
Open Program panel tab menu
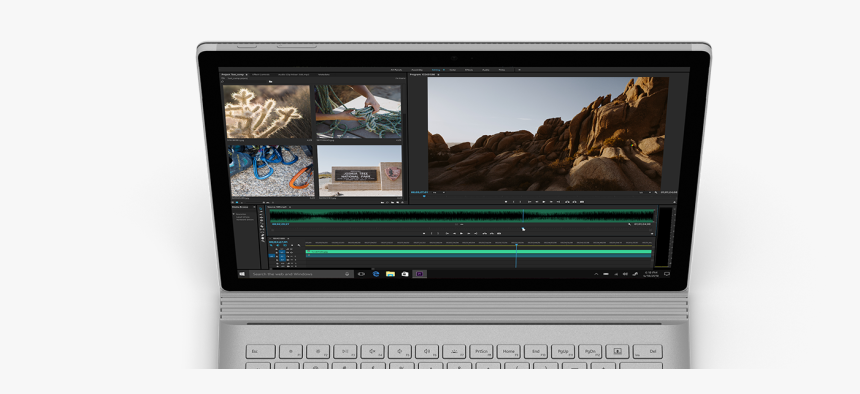tap(438, 75)
